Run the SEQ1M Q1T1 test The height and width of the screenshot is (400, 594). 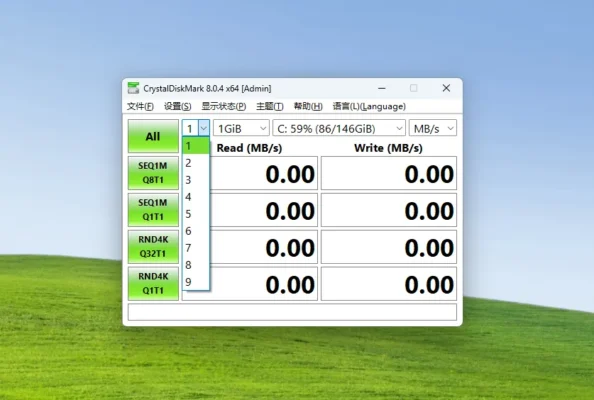click(153, 209)
